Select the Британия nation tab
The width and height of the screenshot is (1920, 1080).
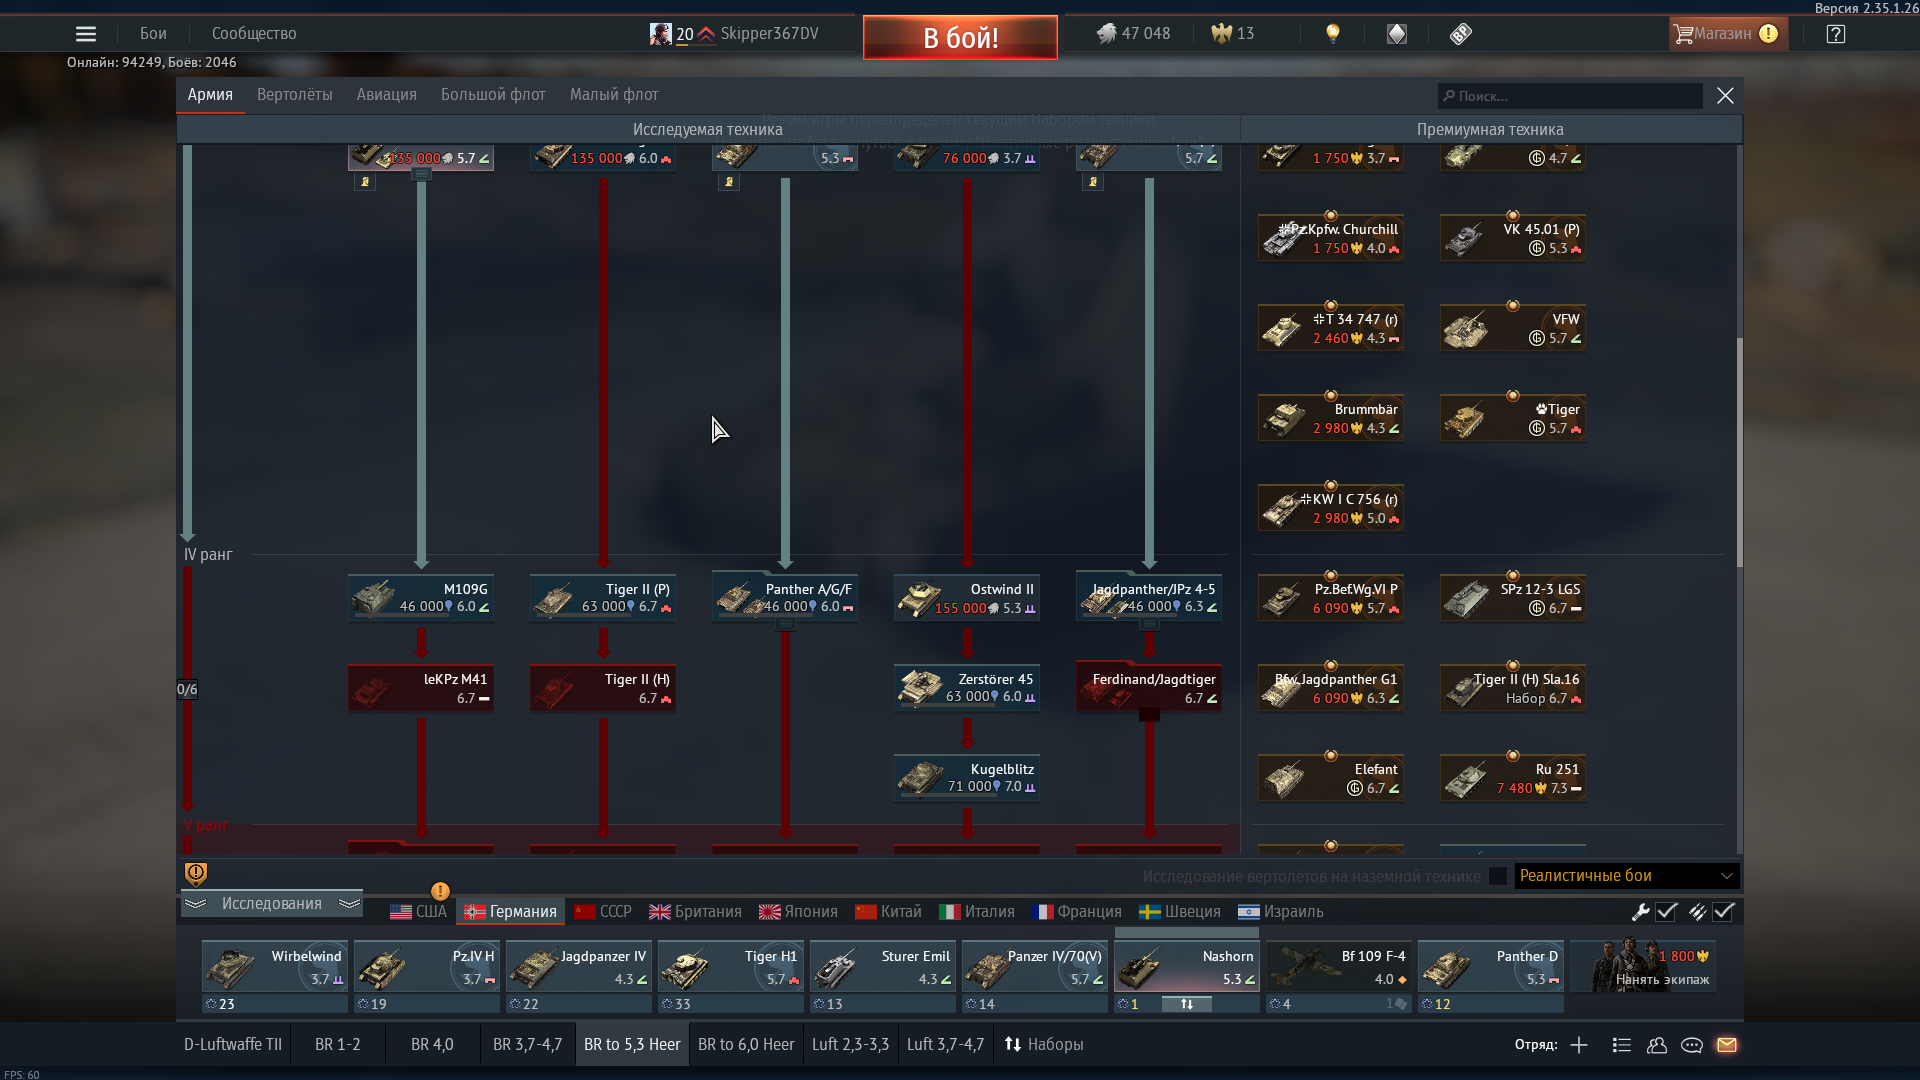[695, 912]
